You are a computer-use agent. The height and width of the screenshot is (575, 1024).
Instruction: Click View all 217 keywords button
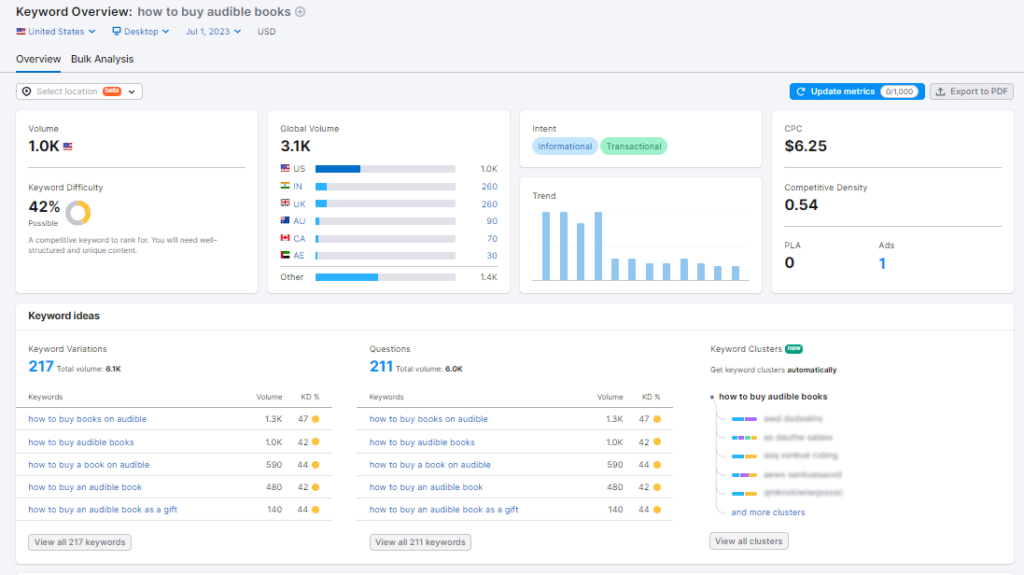coord(80,542)
